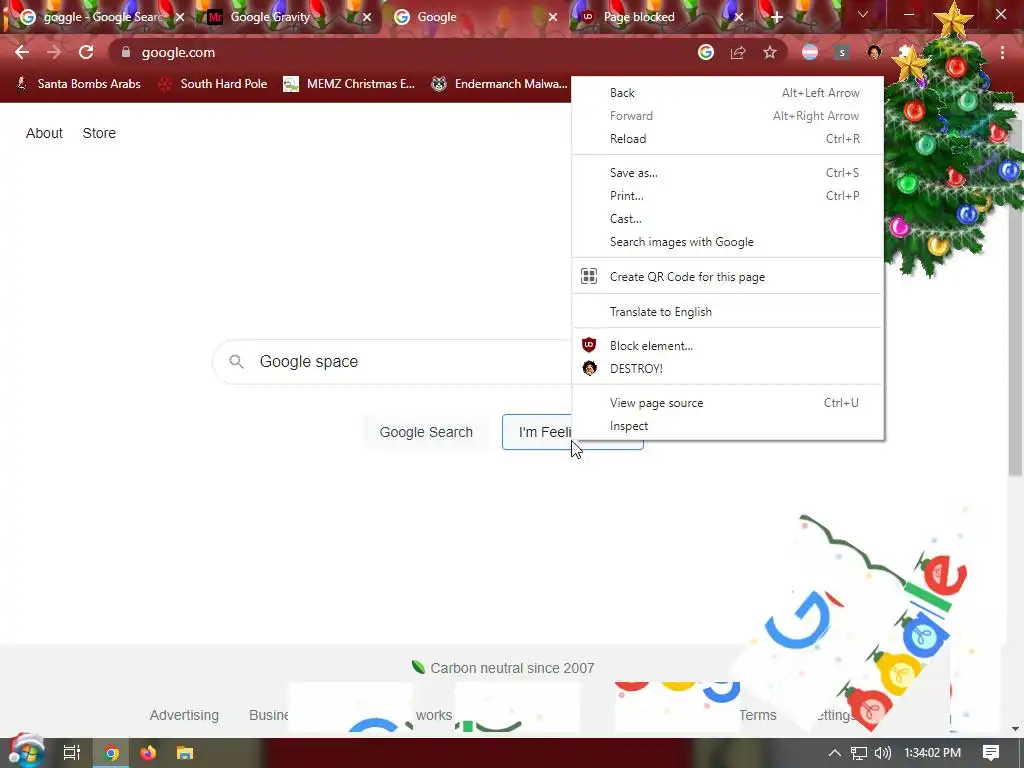
Task: Open the Terms footer link
Action: 758,715
